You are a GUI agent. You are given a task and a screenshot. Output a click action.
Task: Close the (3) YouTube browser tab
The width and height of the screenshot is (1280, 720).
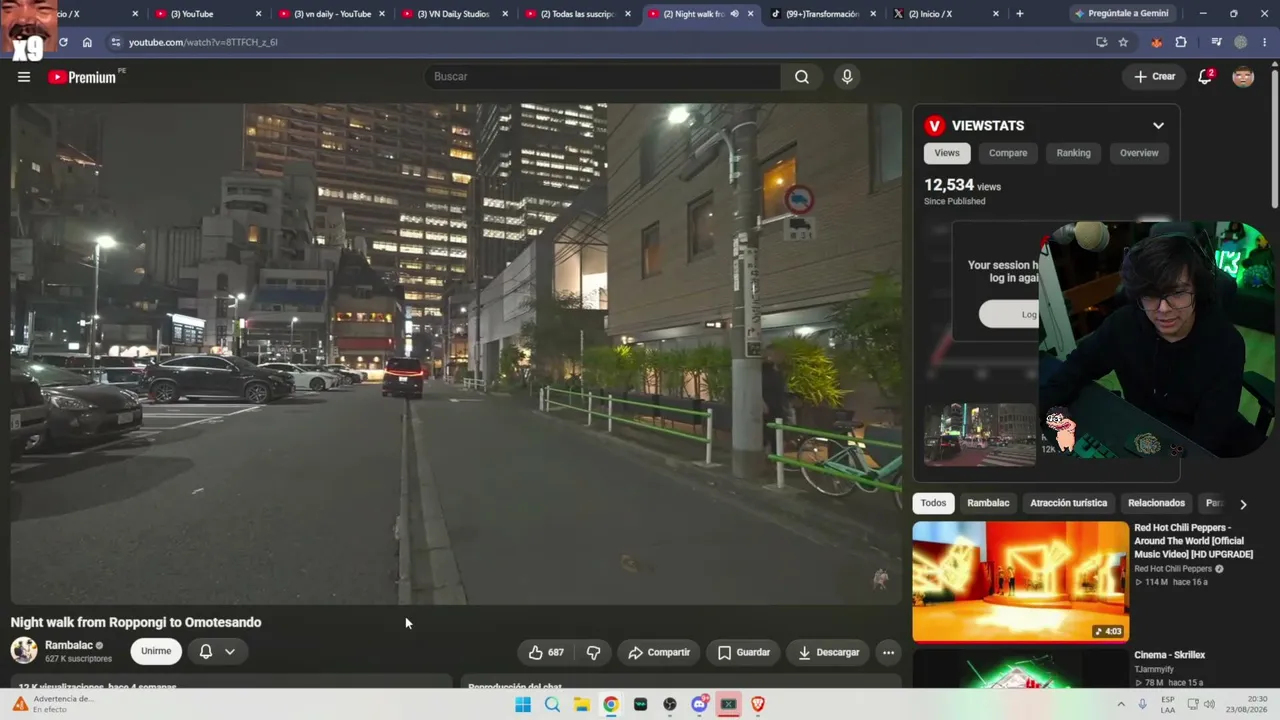[x=258, y=14]
